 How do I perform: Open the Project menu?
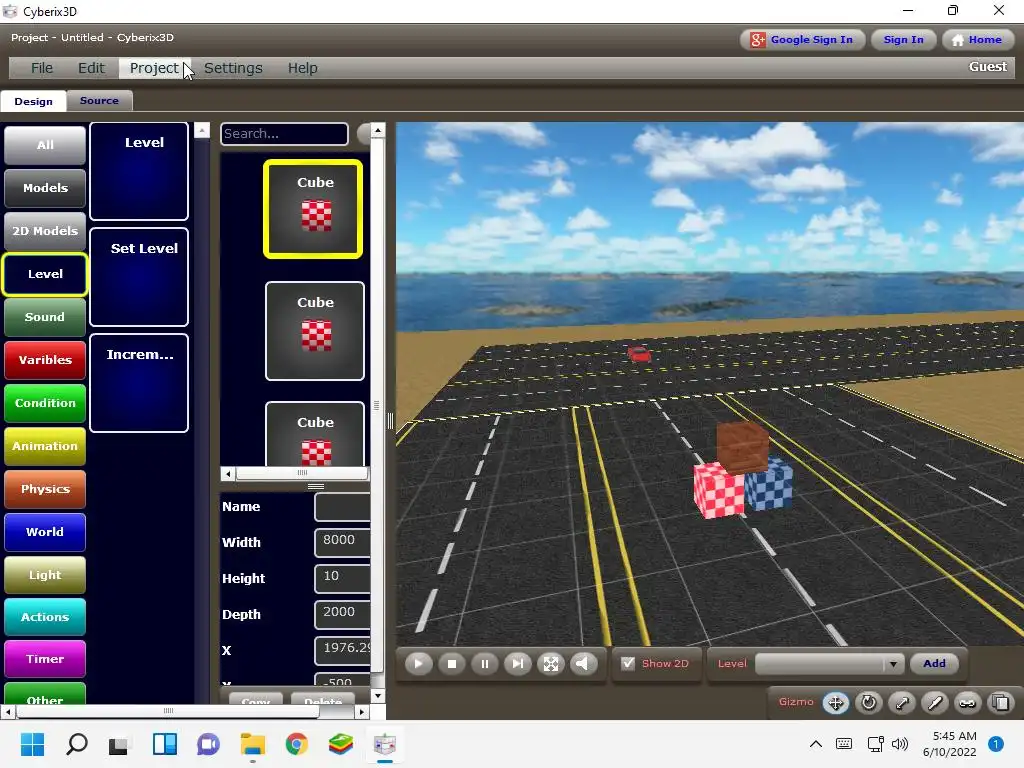click(154, 68)
